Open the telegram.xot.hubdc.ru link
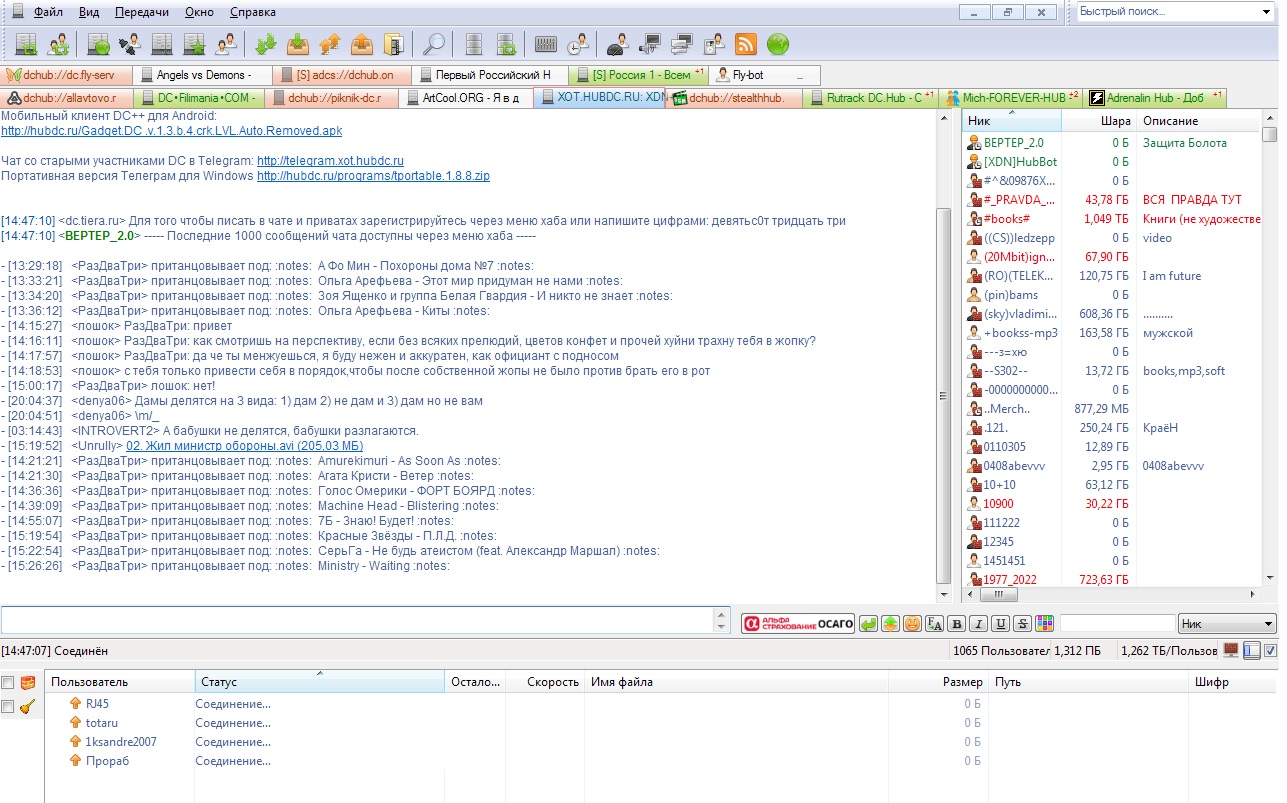 pos(330,161)
